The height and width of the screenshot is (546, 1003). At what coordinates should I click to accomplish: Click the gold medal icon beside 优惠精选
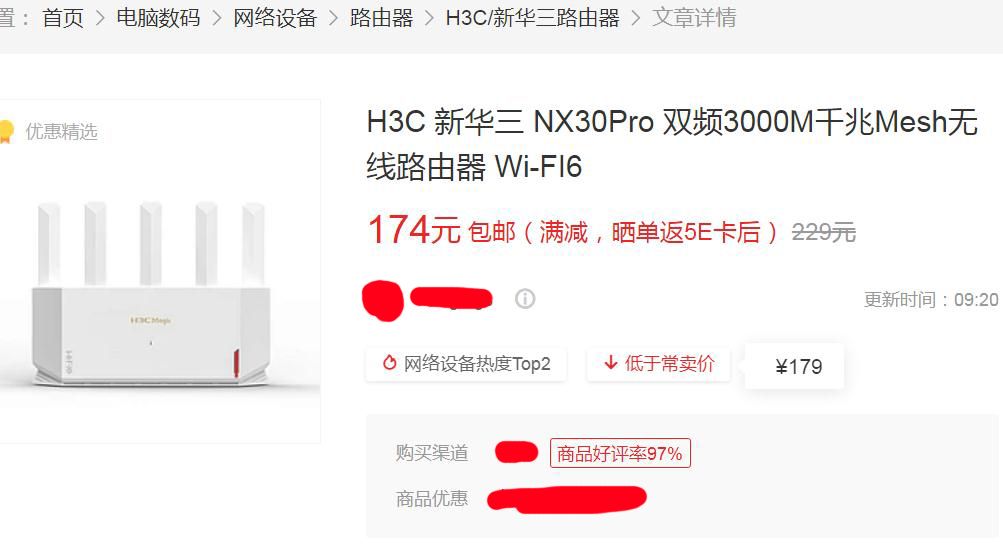point(6,130)
